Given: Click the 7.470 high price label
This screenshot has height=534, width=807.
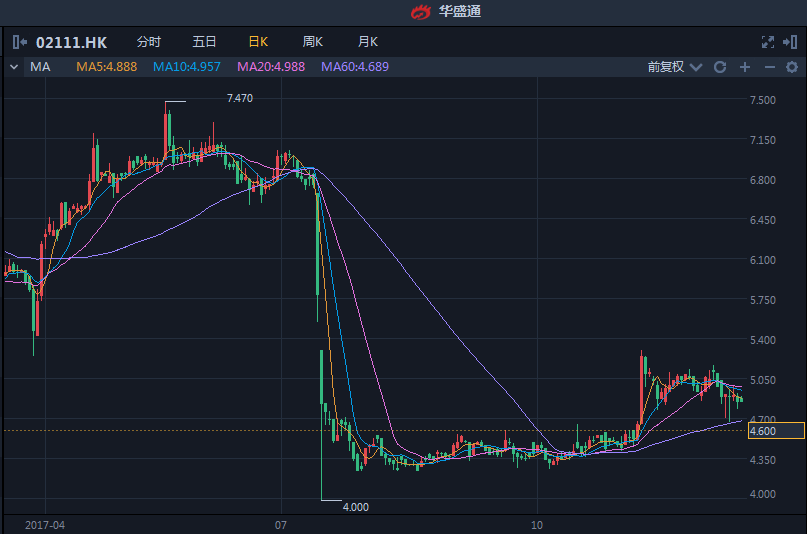Looking at the screenshot, I should [x=240, y=98].
